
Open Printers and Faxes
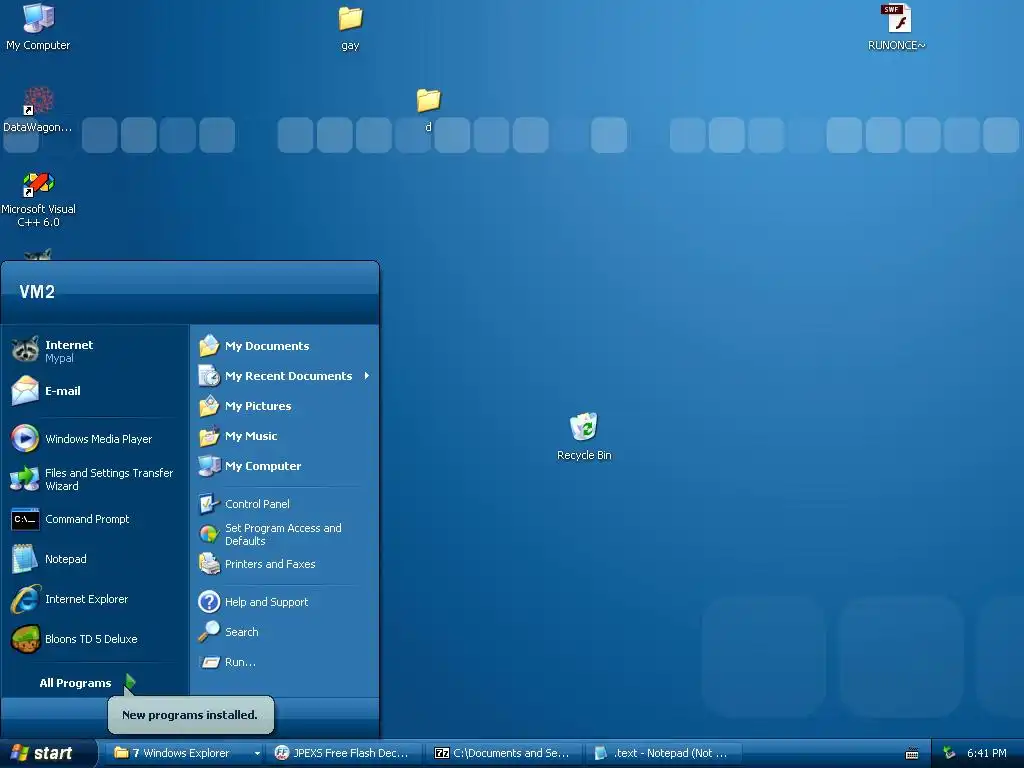coord(285,564)
